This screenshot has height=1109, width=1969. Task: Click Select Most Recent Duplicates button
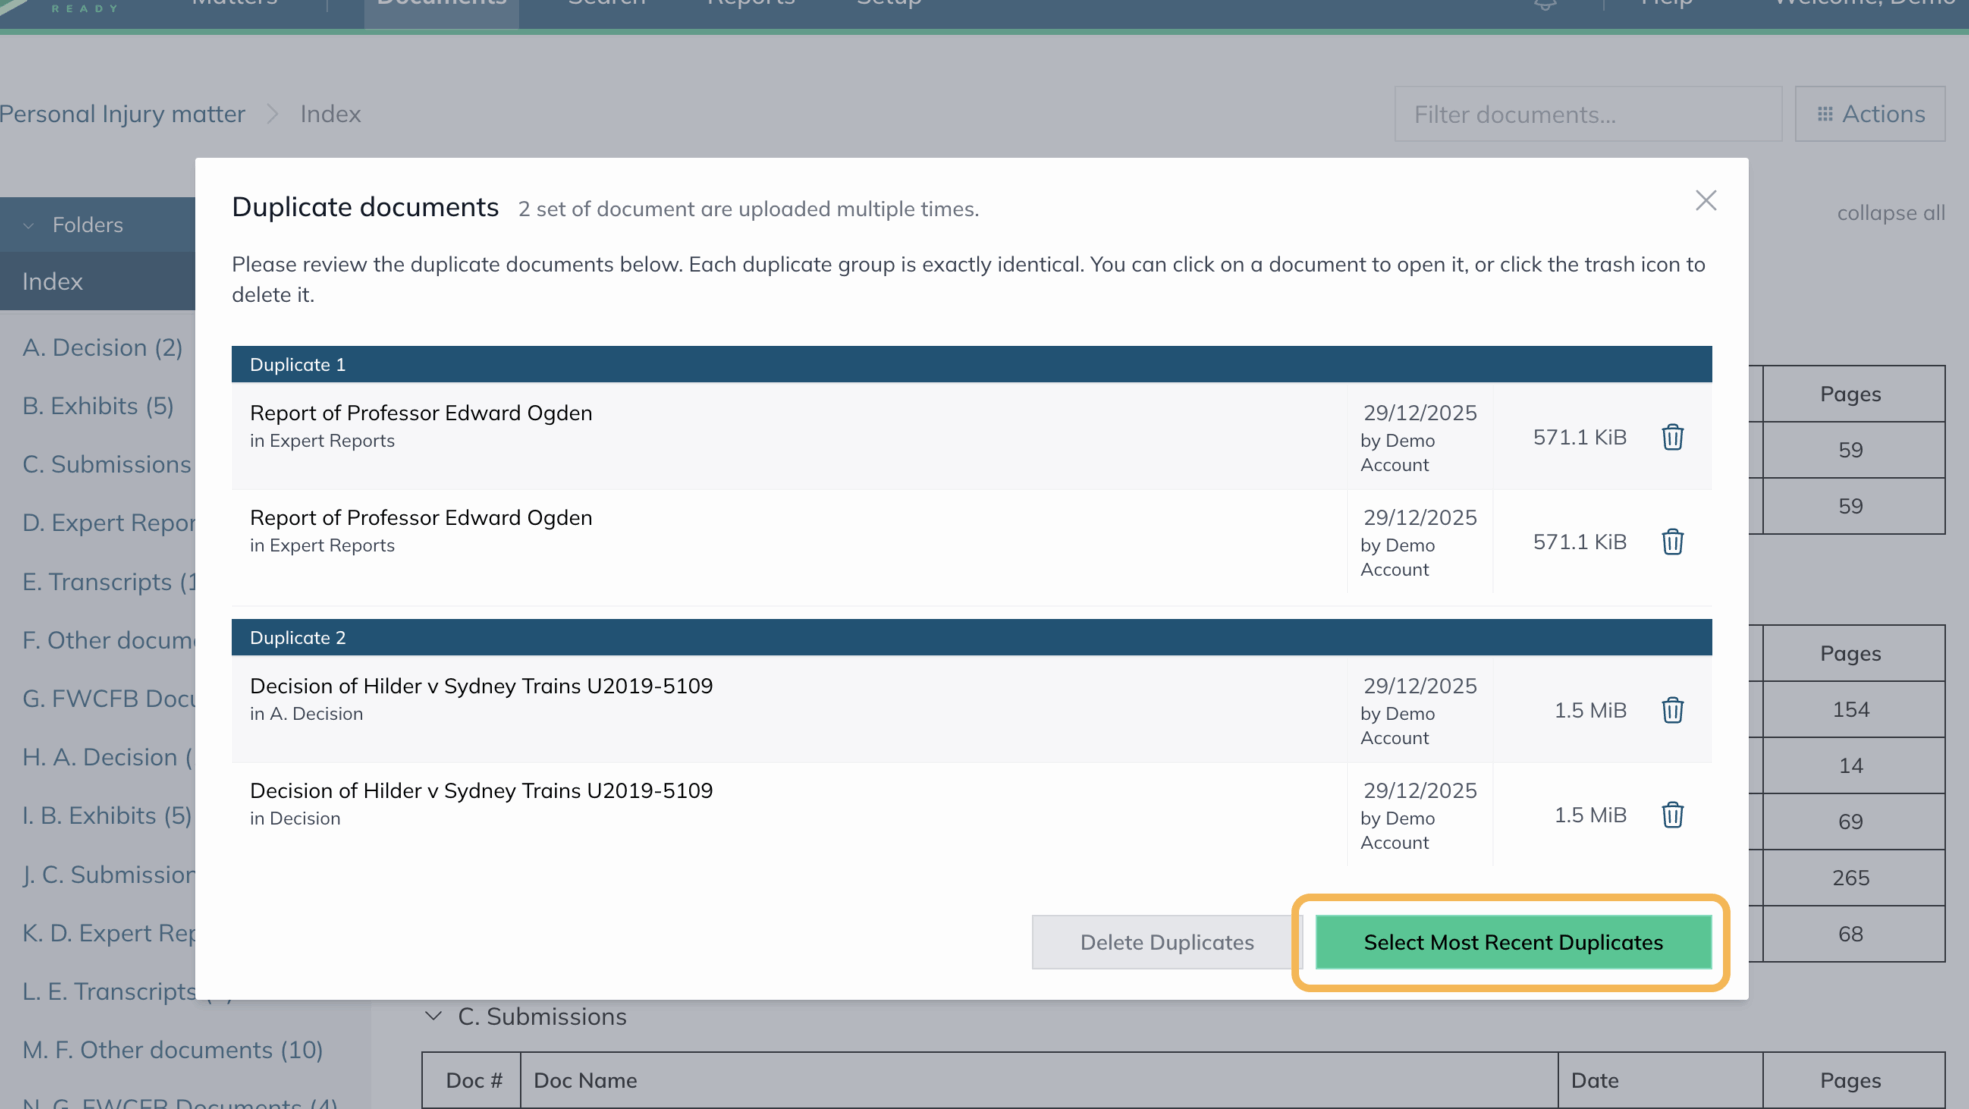pyautogui.click(x=1512, y=942)
